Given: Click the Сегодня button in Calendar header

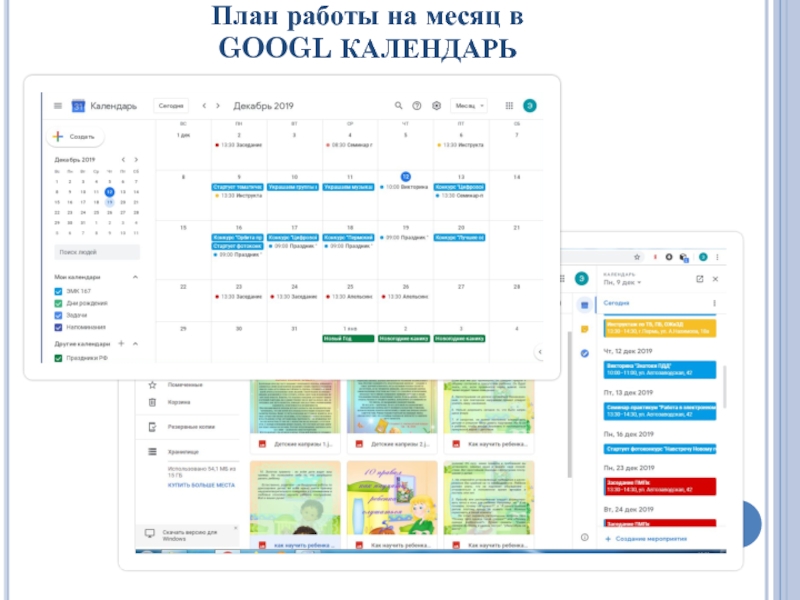Looking at the screenshot, I should pos(170,105).
